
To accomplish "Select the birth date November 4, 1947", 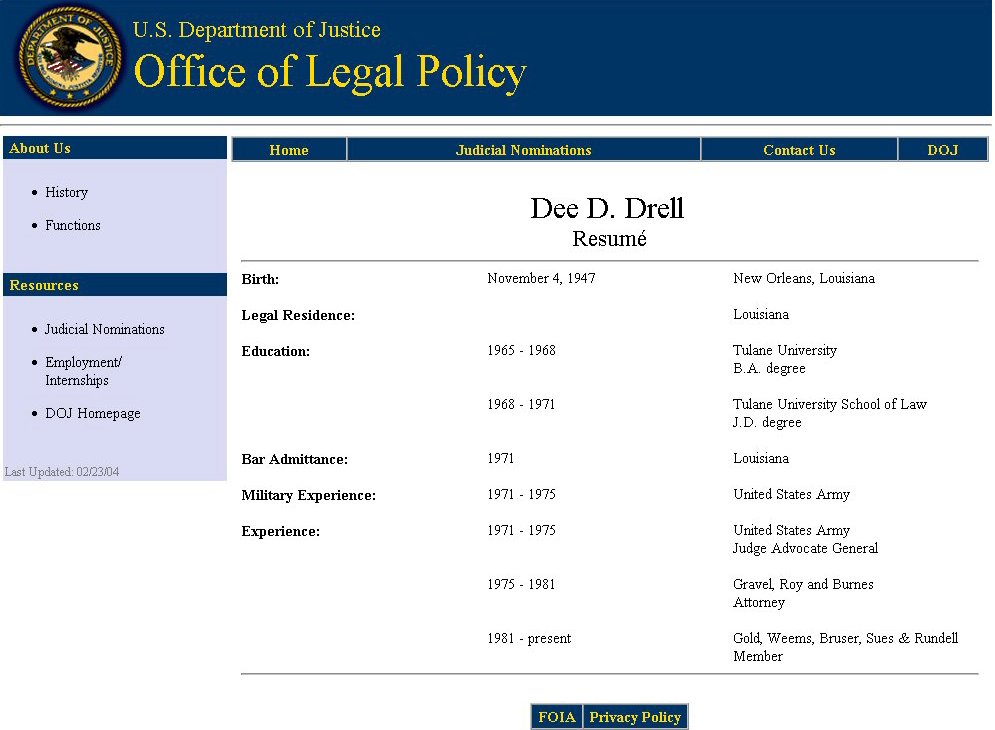I will pos(541,278).
